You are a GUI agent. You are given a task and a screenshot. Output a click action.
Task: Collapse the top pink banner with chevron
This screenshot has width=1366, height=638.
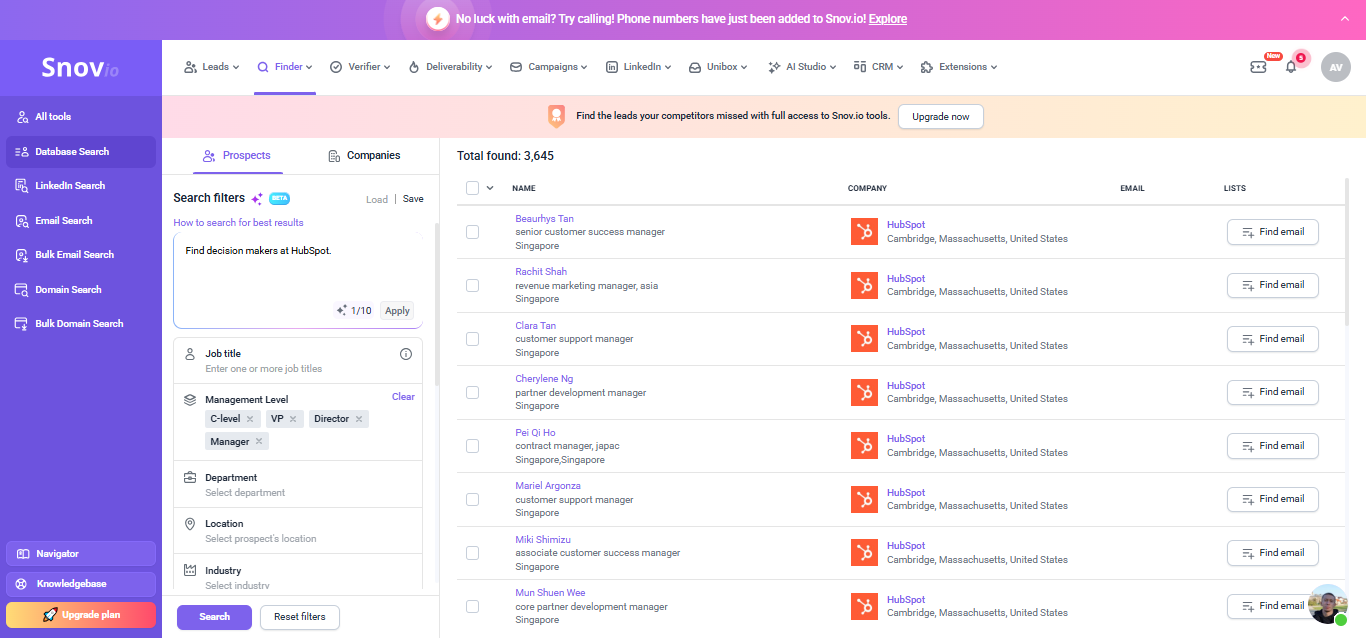point(1344,19)
